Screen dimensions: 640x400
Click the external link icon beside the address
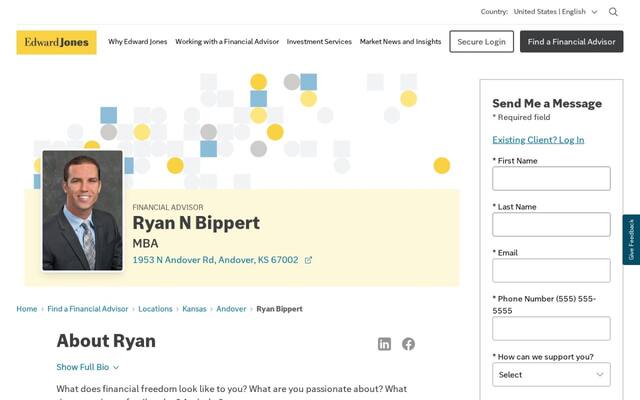click(308, 260)
